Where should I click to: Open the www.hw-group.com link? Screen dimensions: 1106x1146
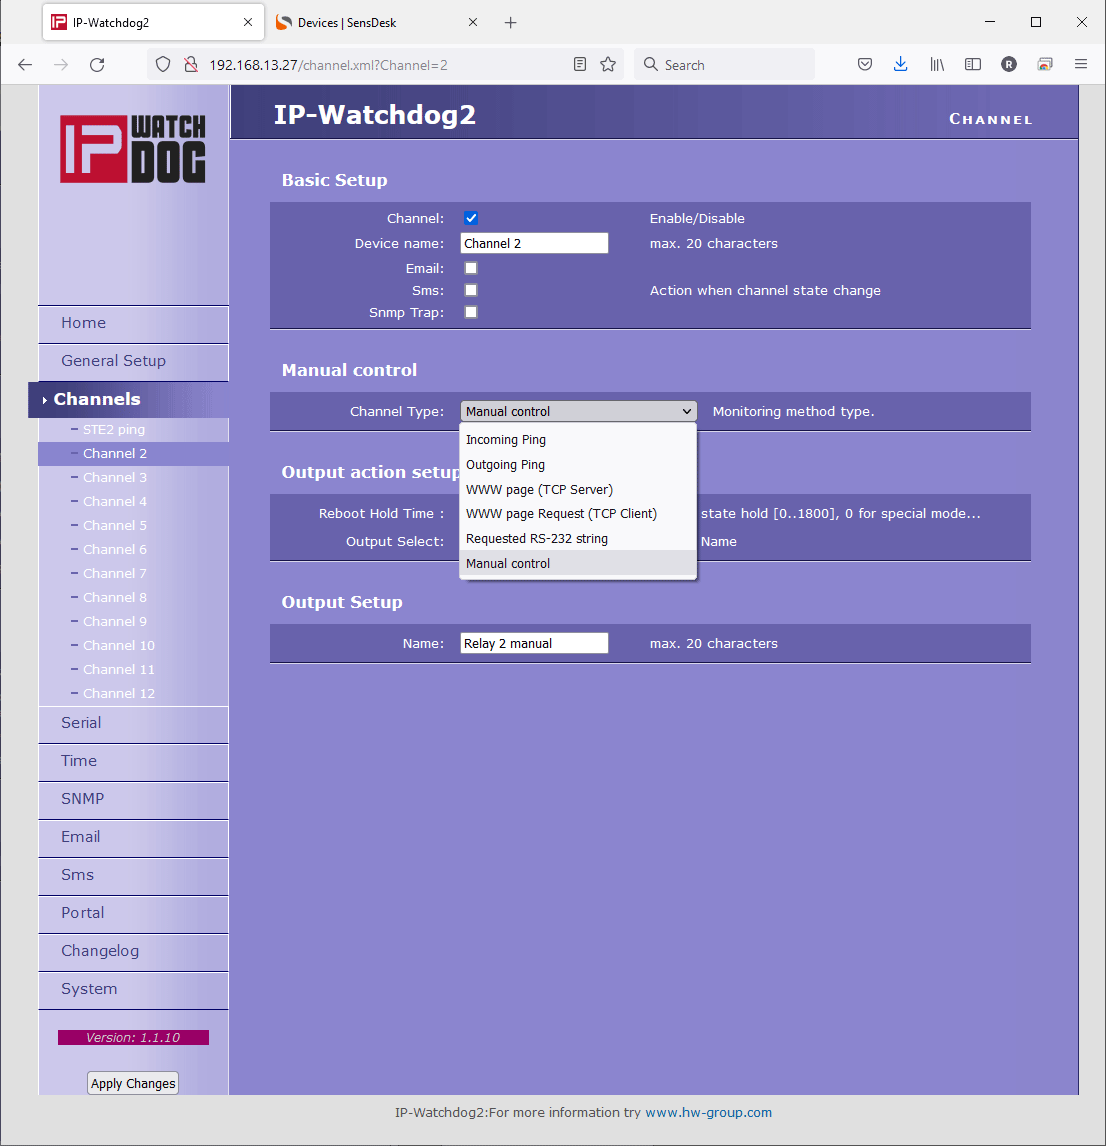[708, 1112]
